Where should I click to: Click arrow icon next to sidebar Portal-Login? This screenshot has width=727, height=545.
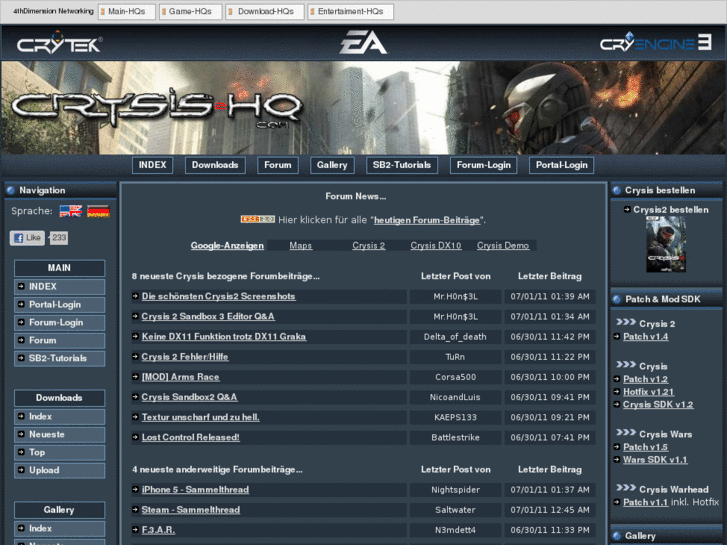tap(21, 304)
